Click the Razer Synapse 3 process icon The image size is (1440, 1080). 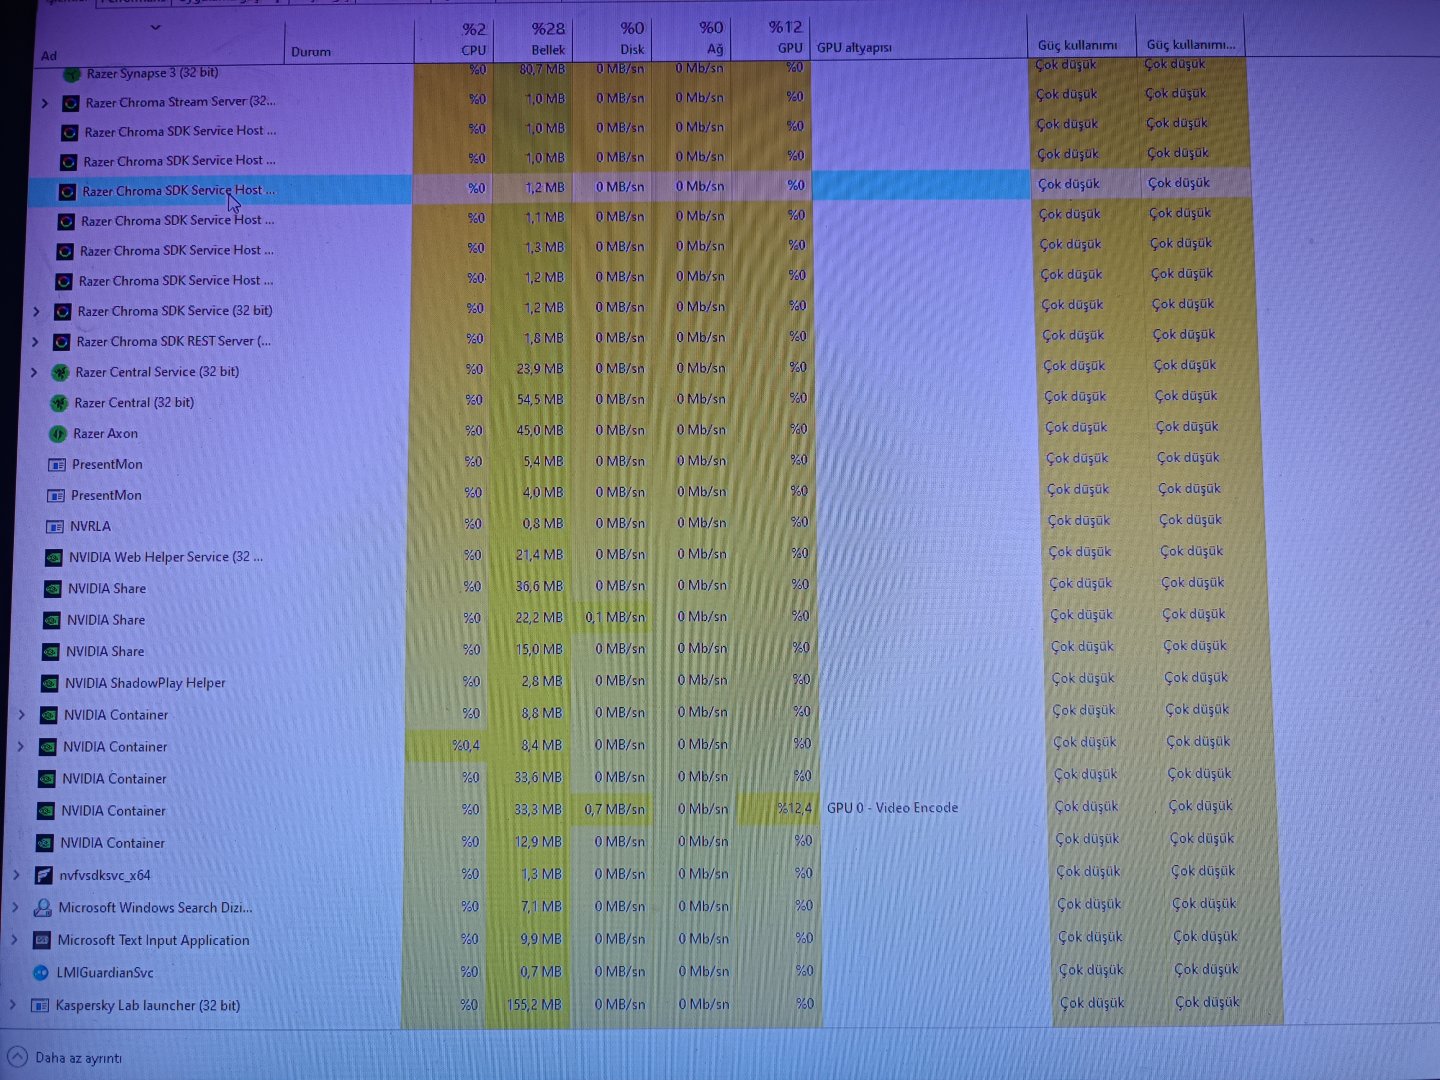72,73
